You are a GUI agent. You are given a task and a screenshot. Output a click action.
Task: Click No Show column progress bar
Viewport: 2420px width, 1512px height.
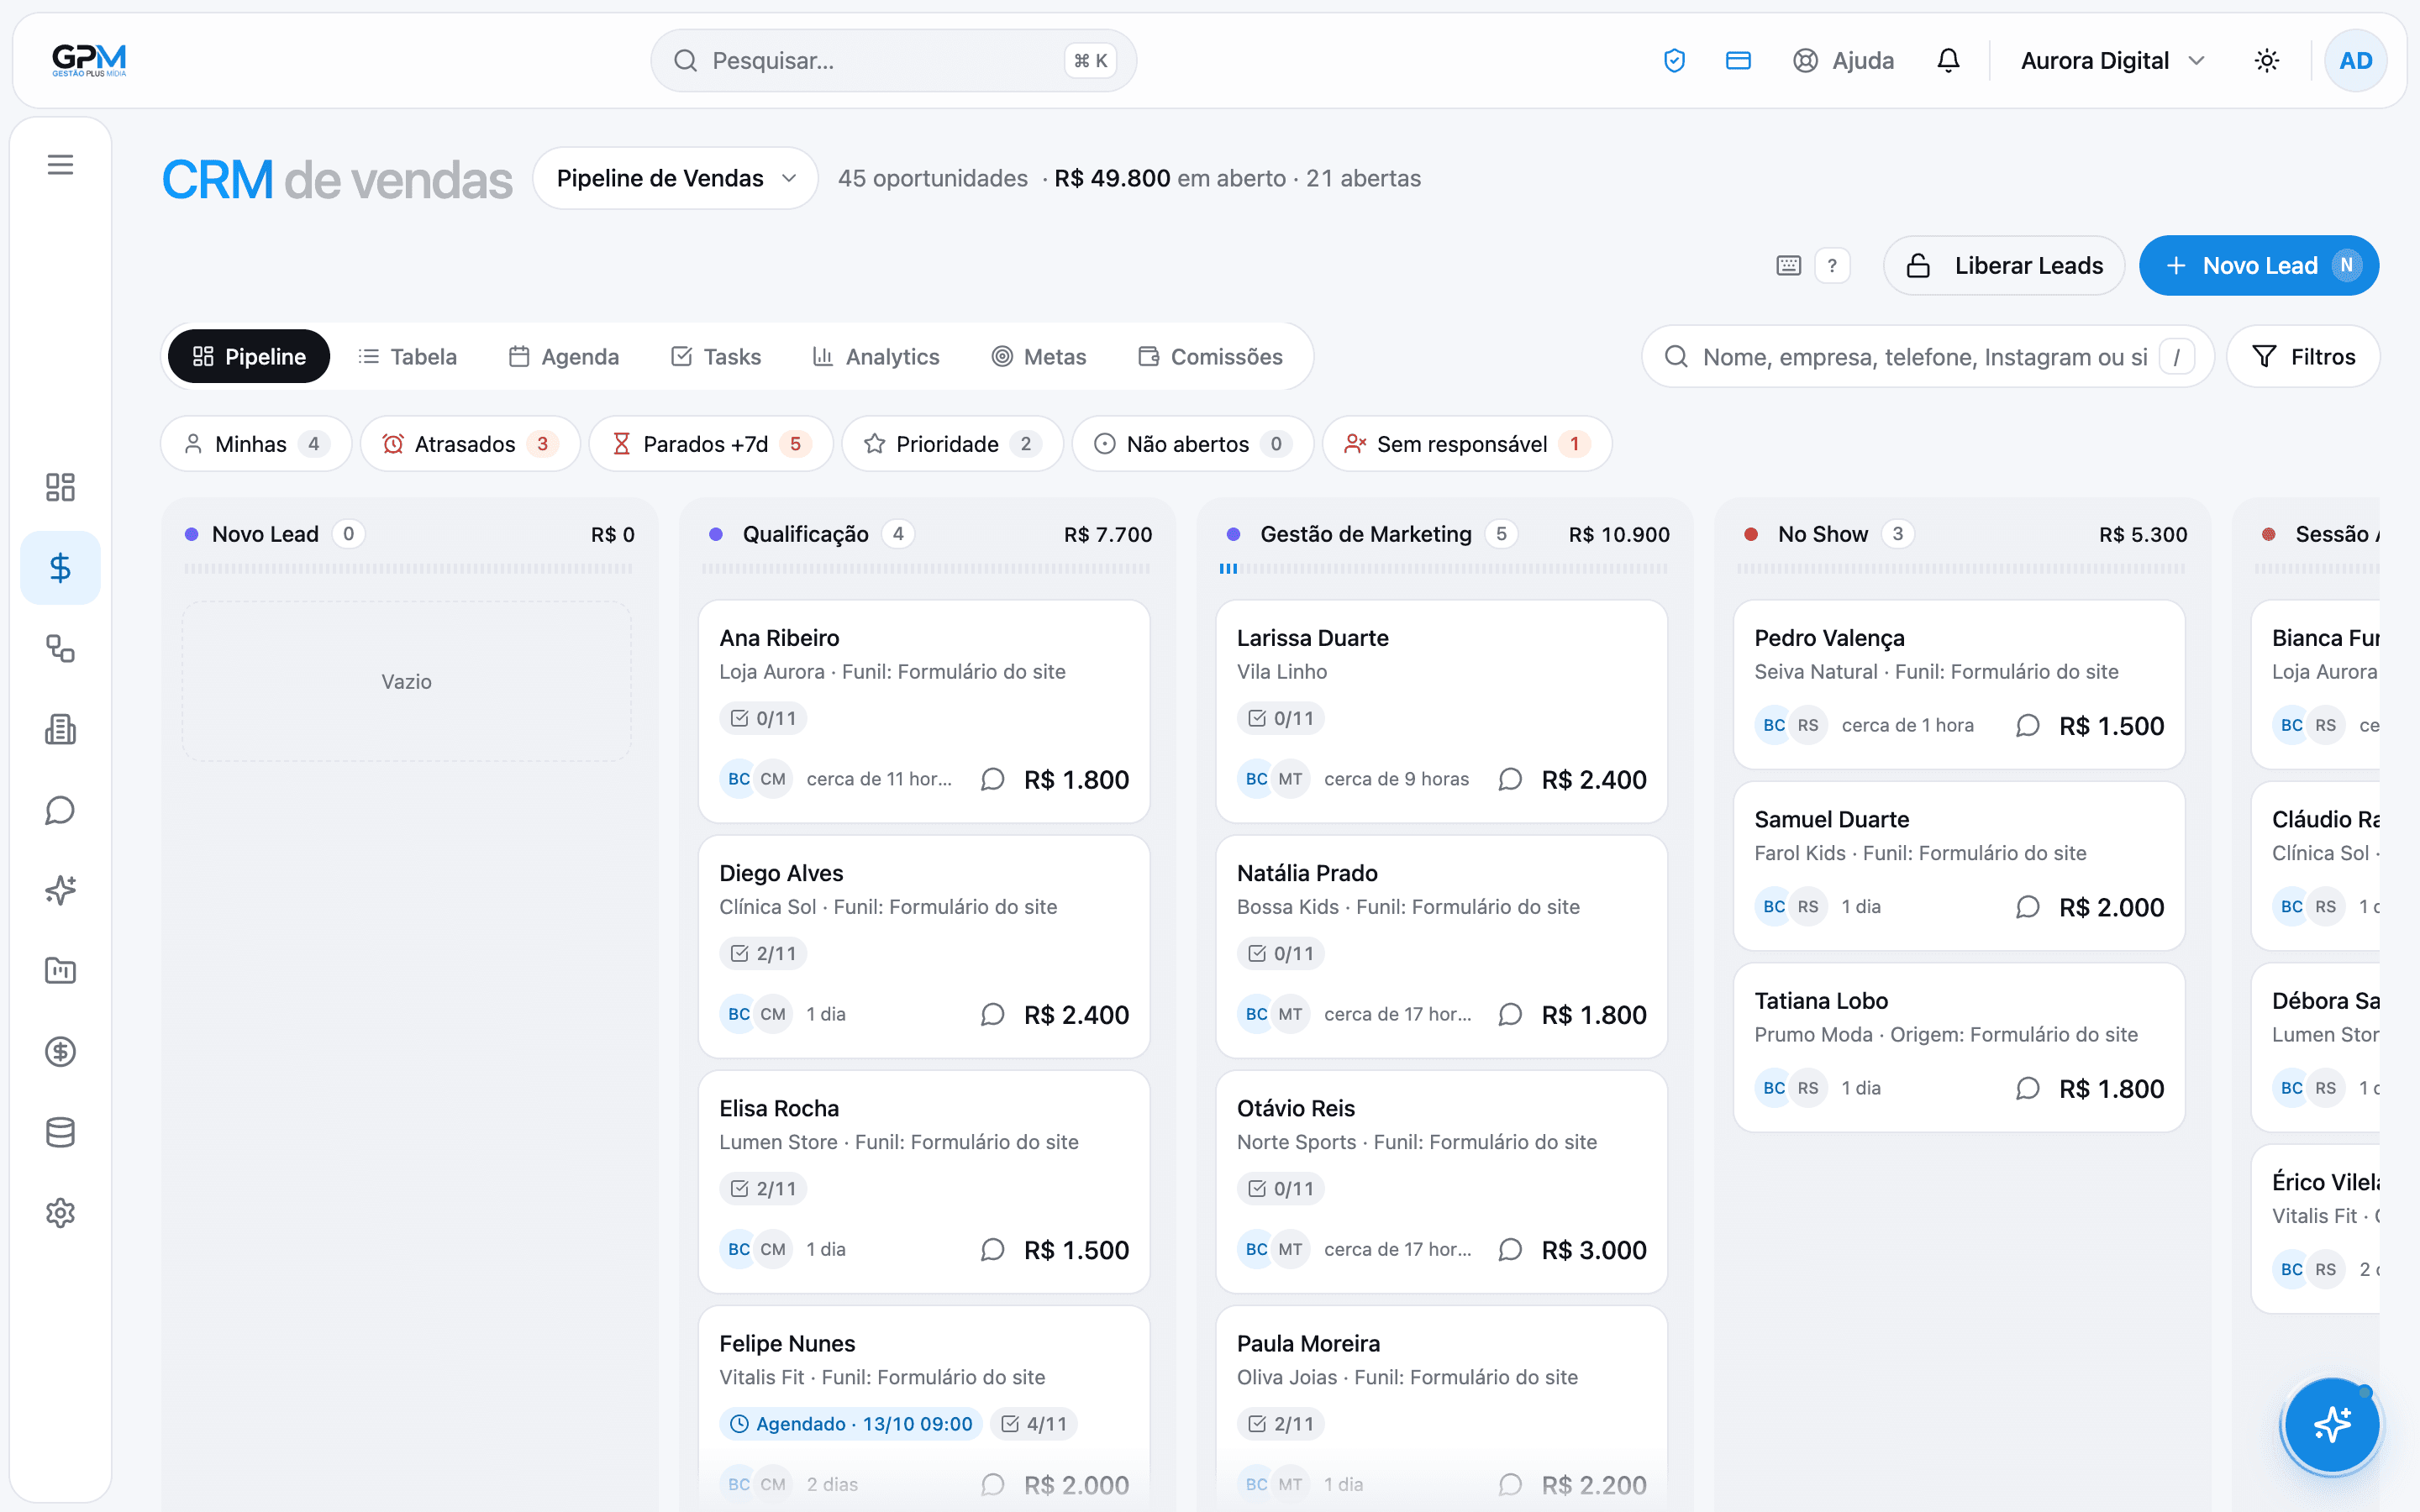(x=1960, y=569)
